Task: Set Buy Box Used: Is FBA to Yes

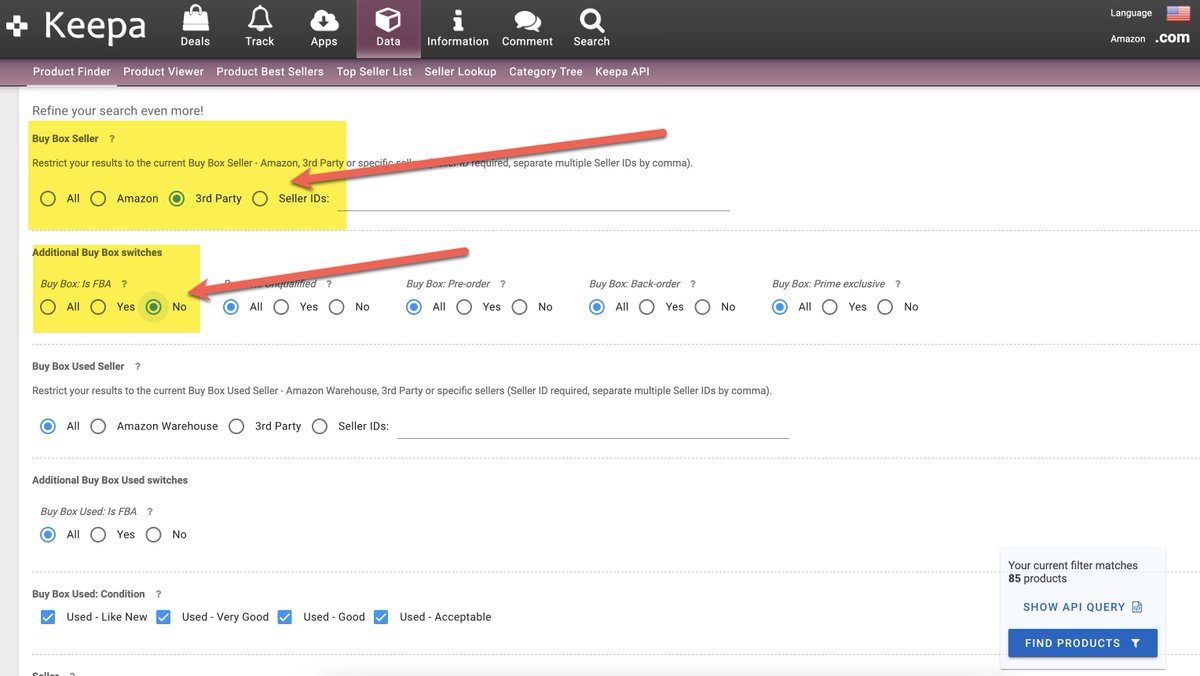Action: (x=98, y=535)
